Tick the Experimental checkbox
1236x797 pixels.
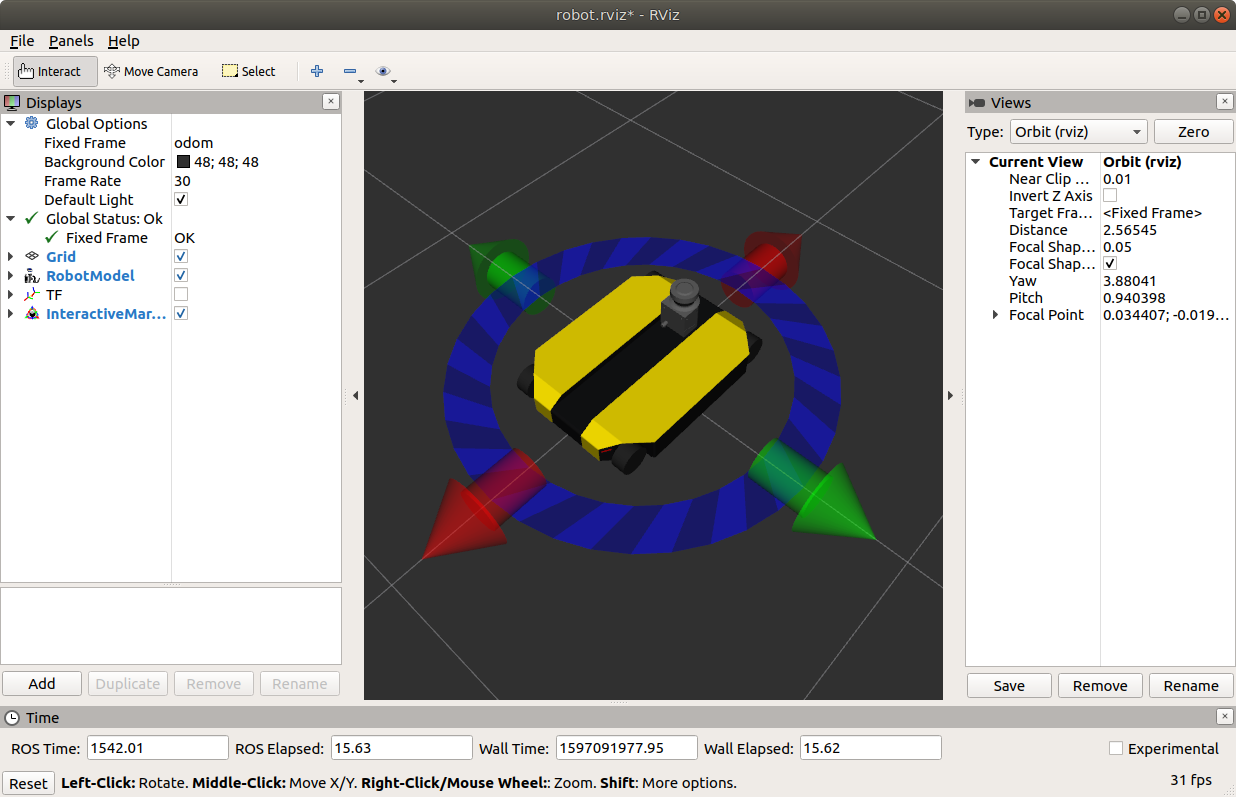pos(1116,749)
